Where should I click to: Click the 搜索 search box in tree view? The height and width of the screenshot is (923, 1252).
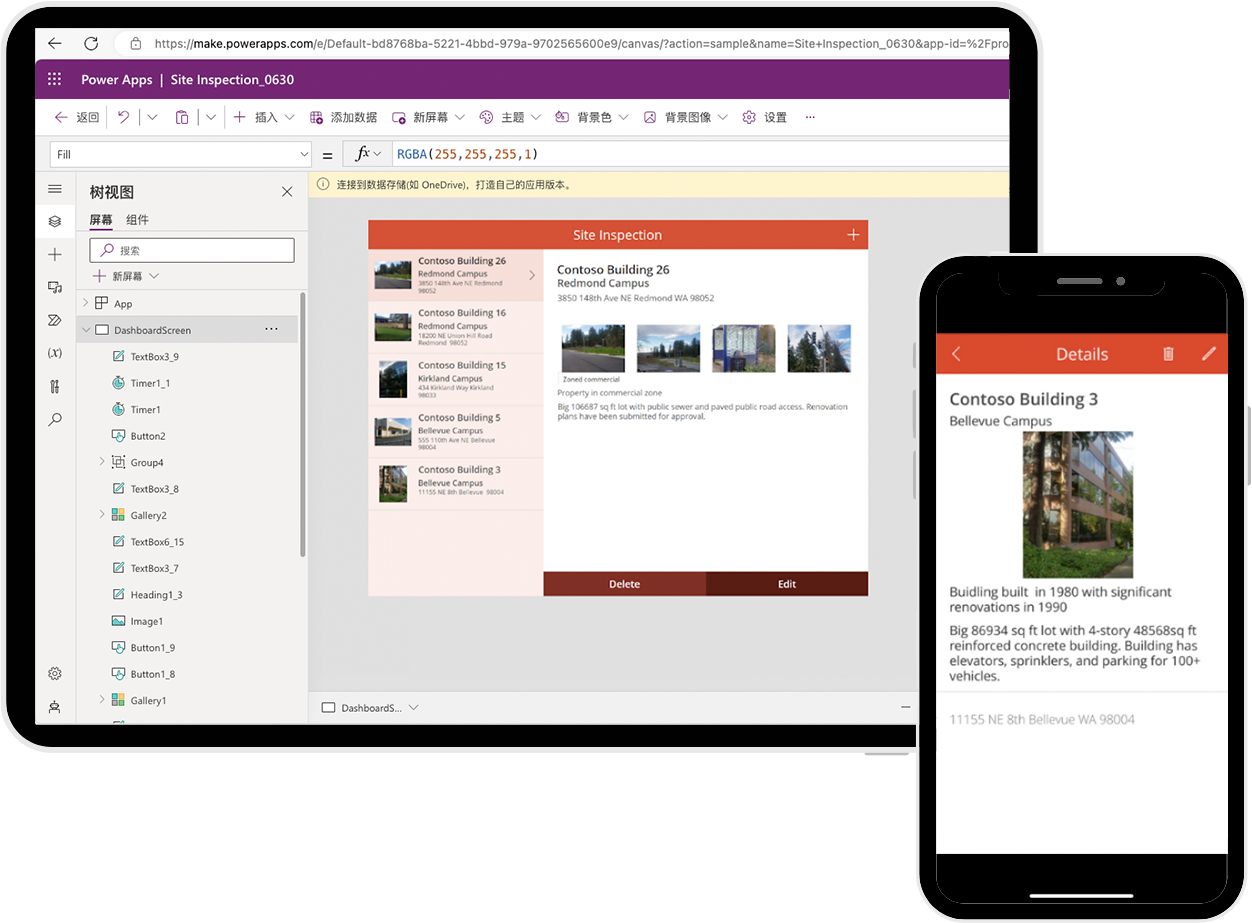coord(192,250)
